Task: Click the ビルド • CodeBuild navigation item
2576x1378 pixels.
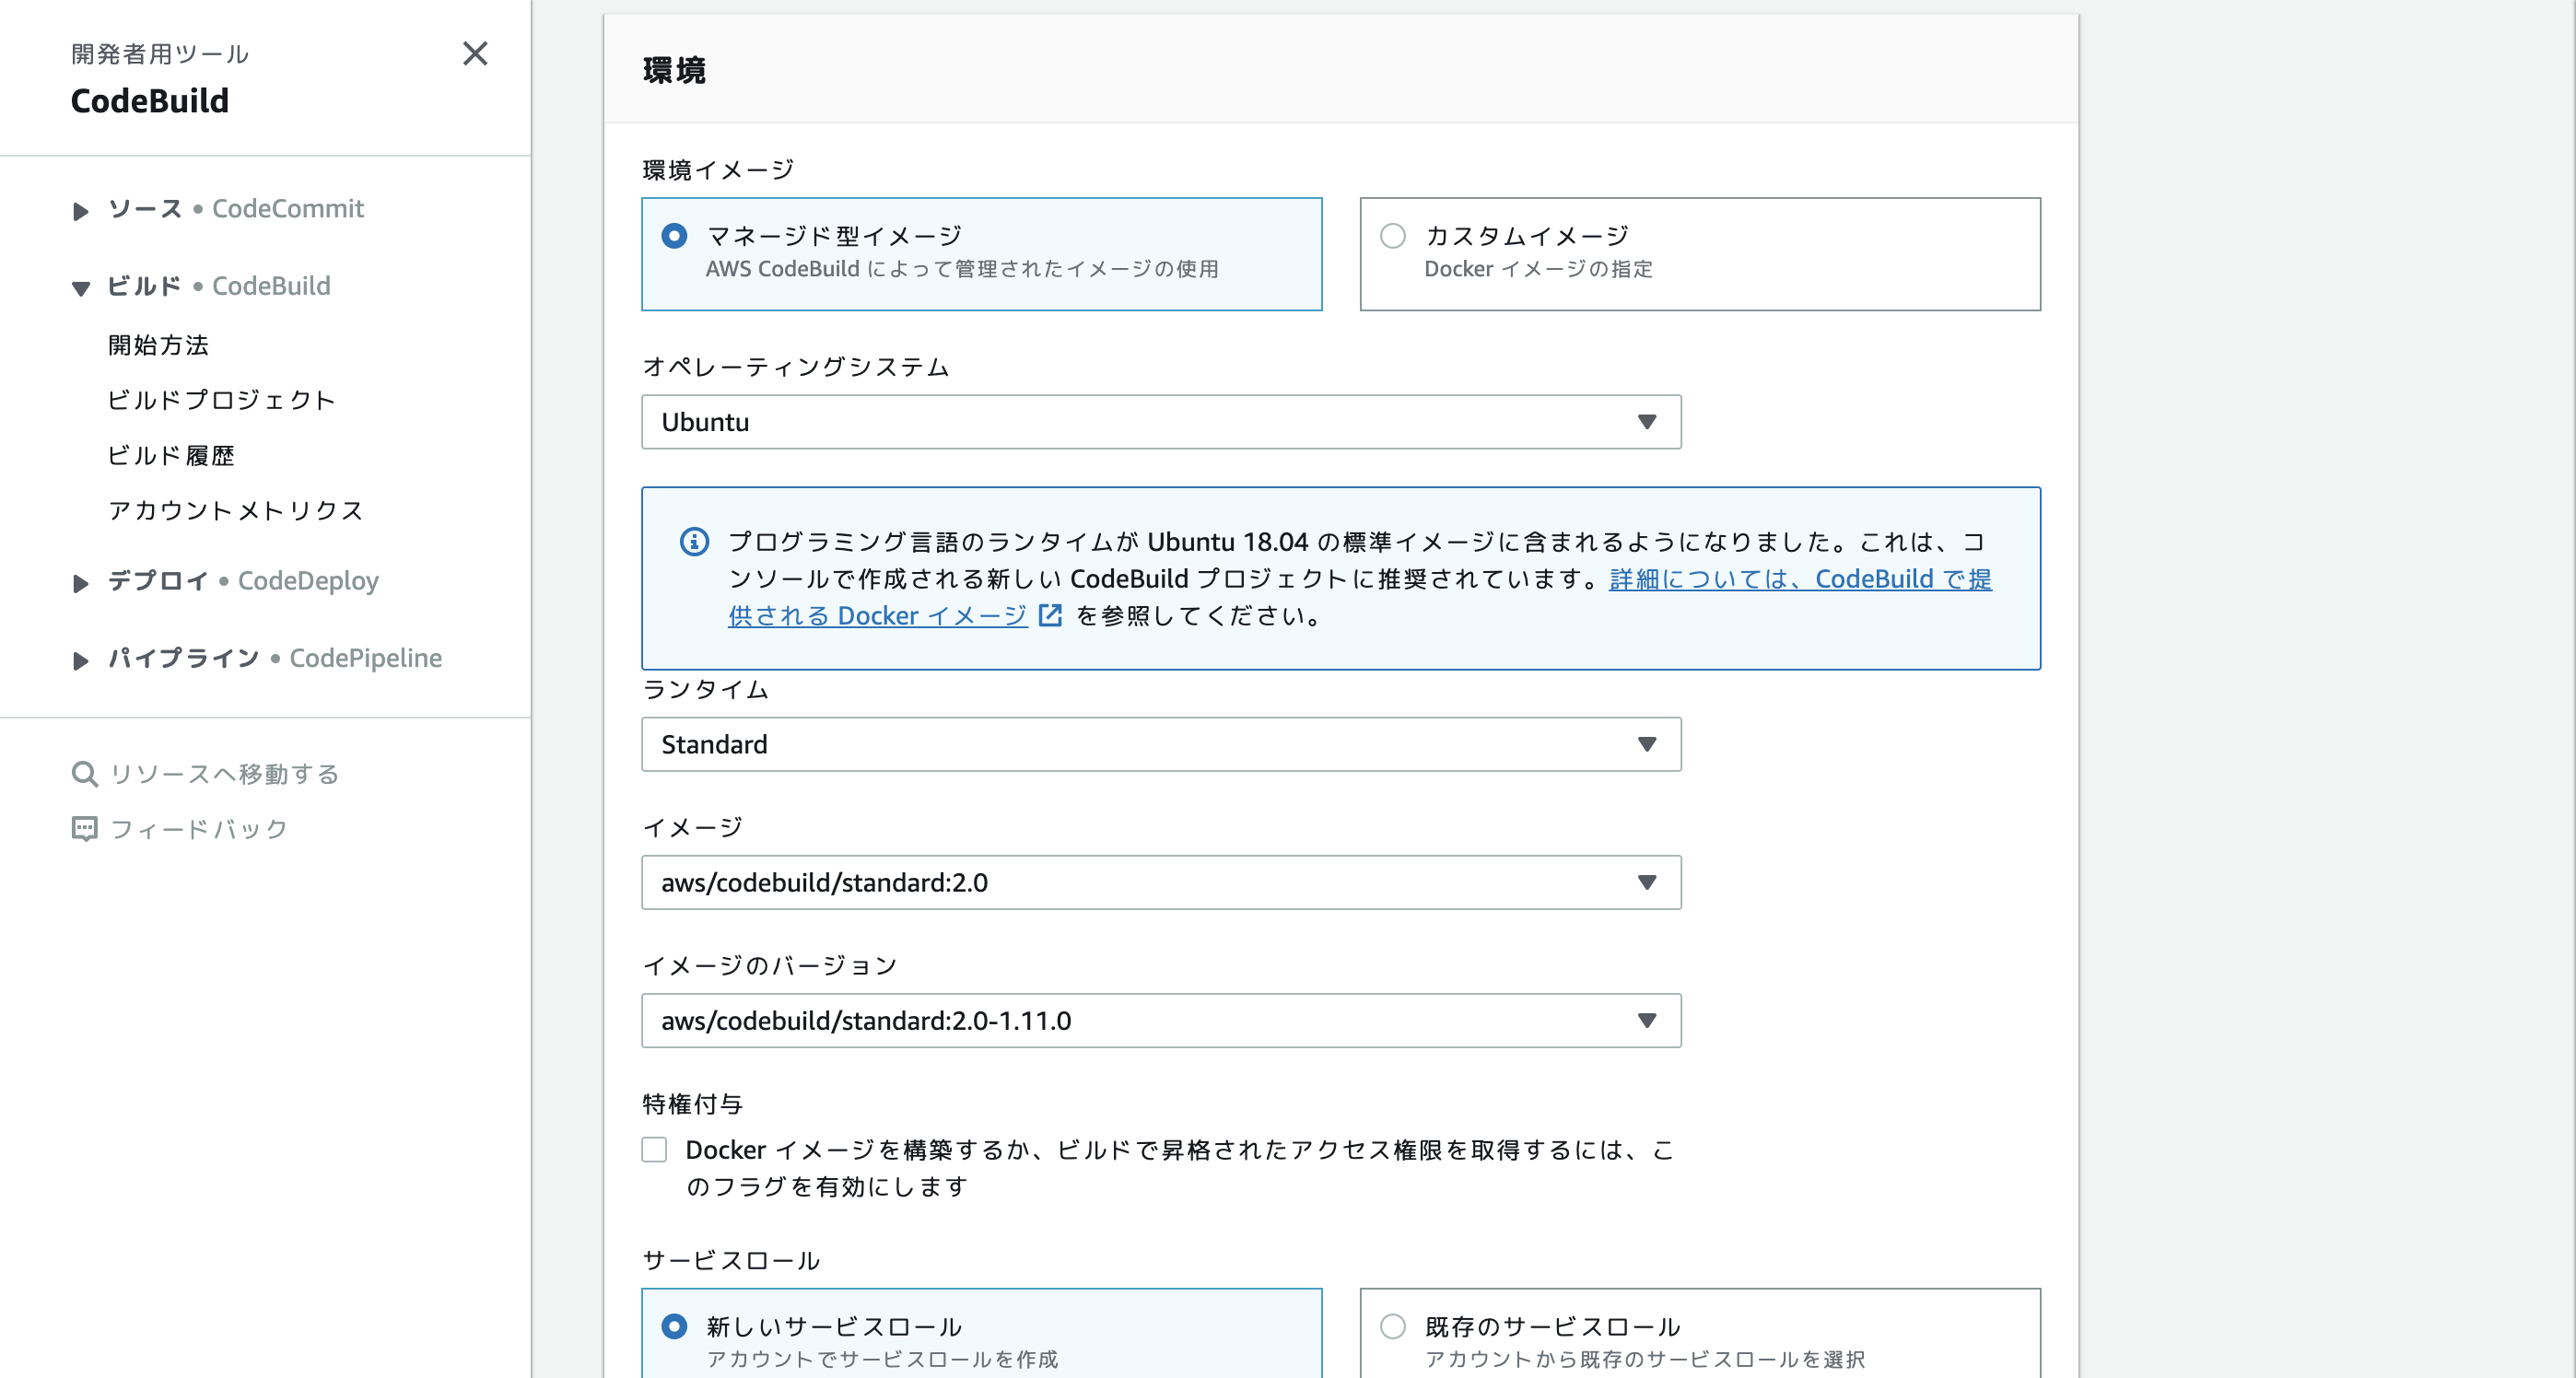Action: click(x=219, y=286)
